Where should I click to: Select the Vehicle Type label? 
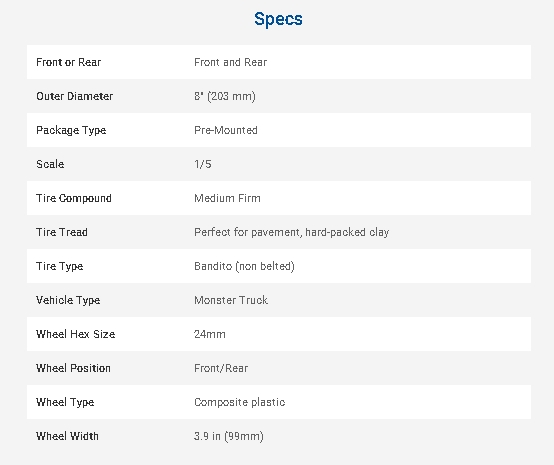click(68, 300)
